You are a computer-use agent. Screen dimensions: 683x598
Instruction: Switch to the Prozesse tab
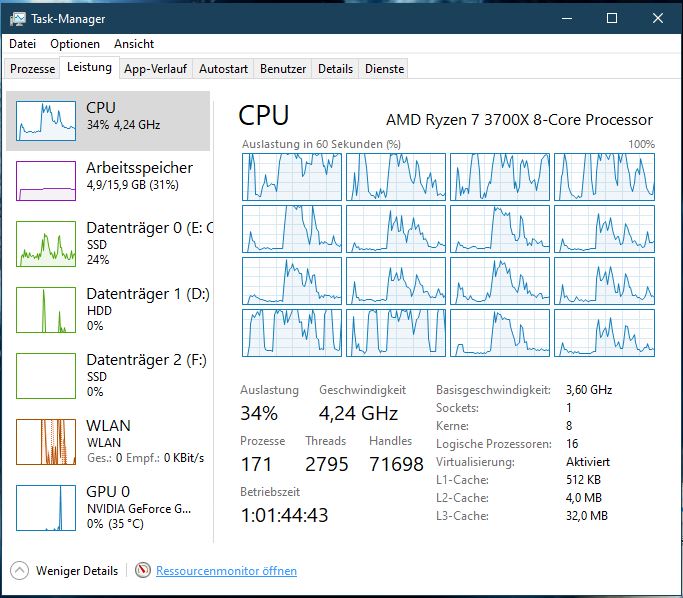(x=33, y=69)
